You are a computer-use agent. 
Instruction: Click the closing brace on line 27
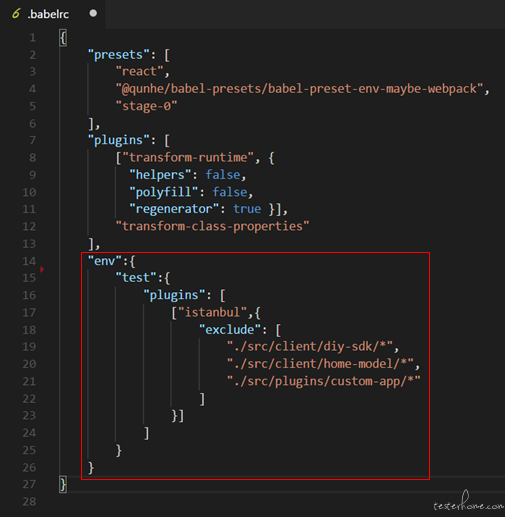tap(63, 484)
